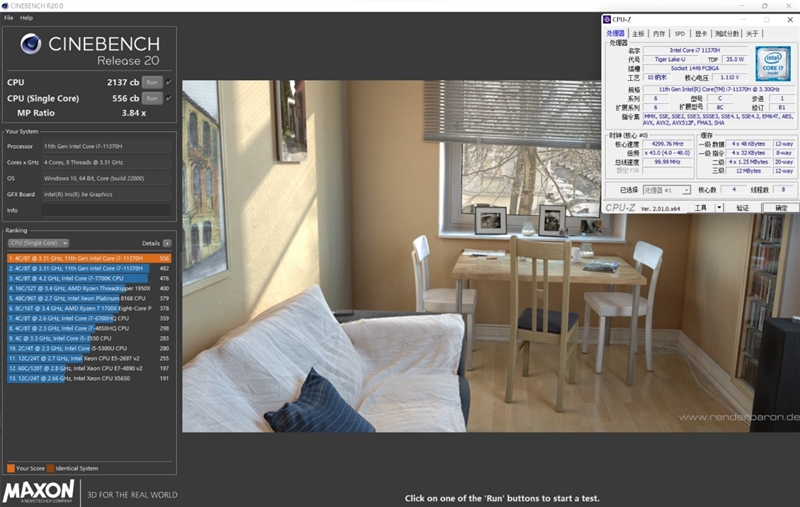Click the Identical System legend swatch

[51, 468]
